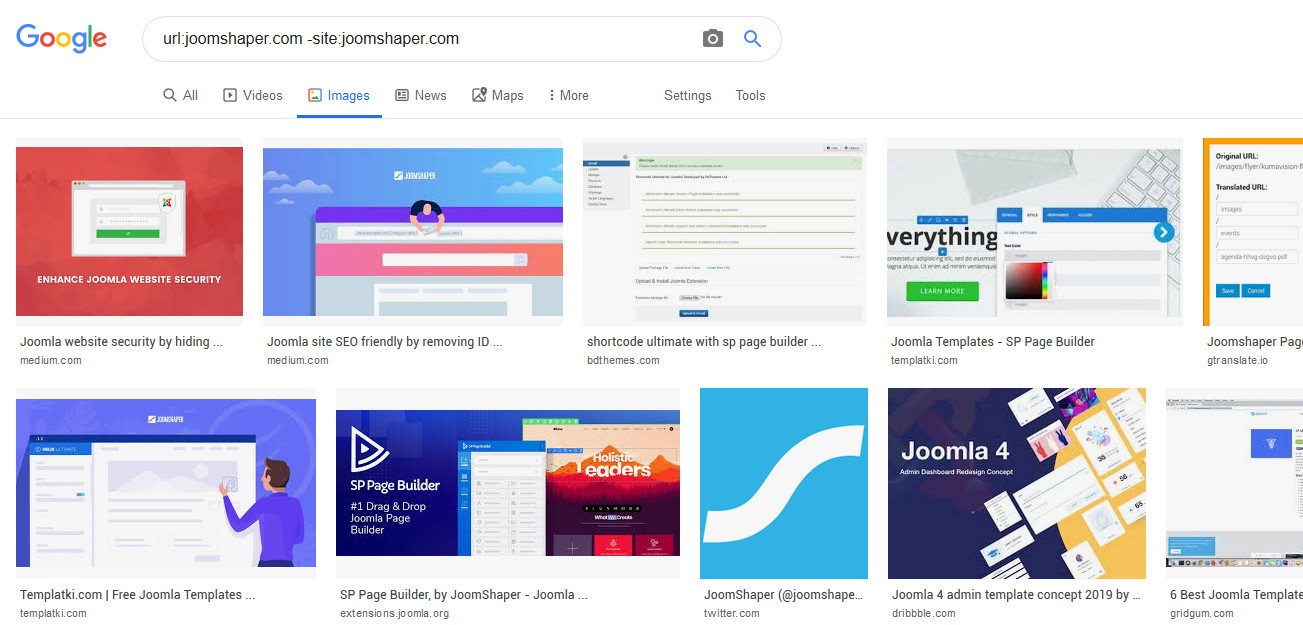Click 'SP Page Builder, by JoomShaper' title
The width and height of the screenshot is (1303, 625).
tap(464, 594)
